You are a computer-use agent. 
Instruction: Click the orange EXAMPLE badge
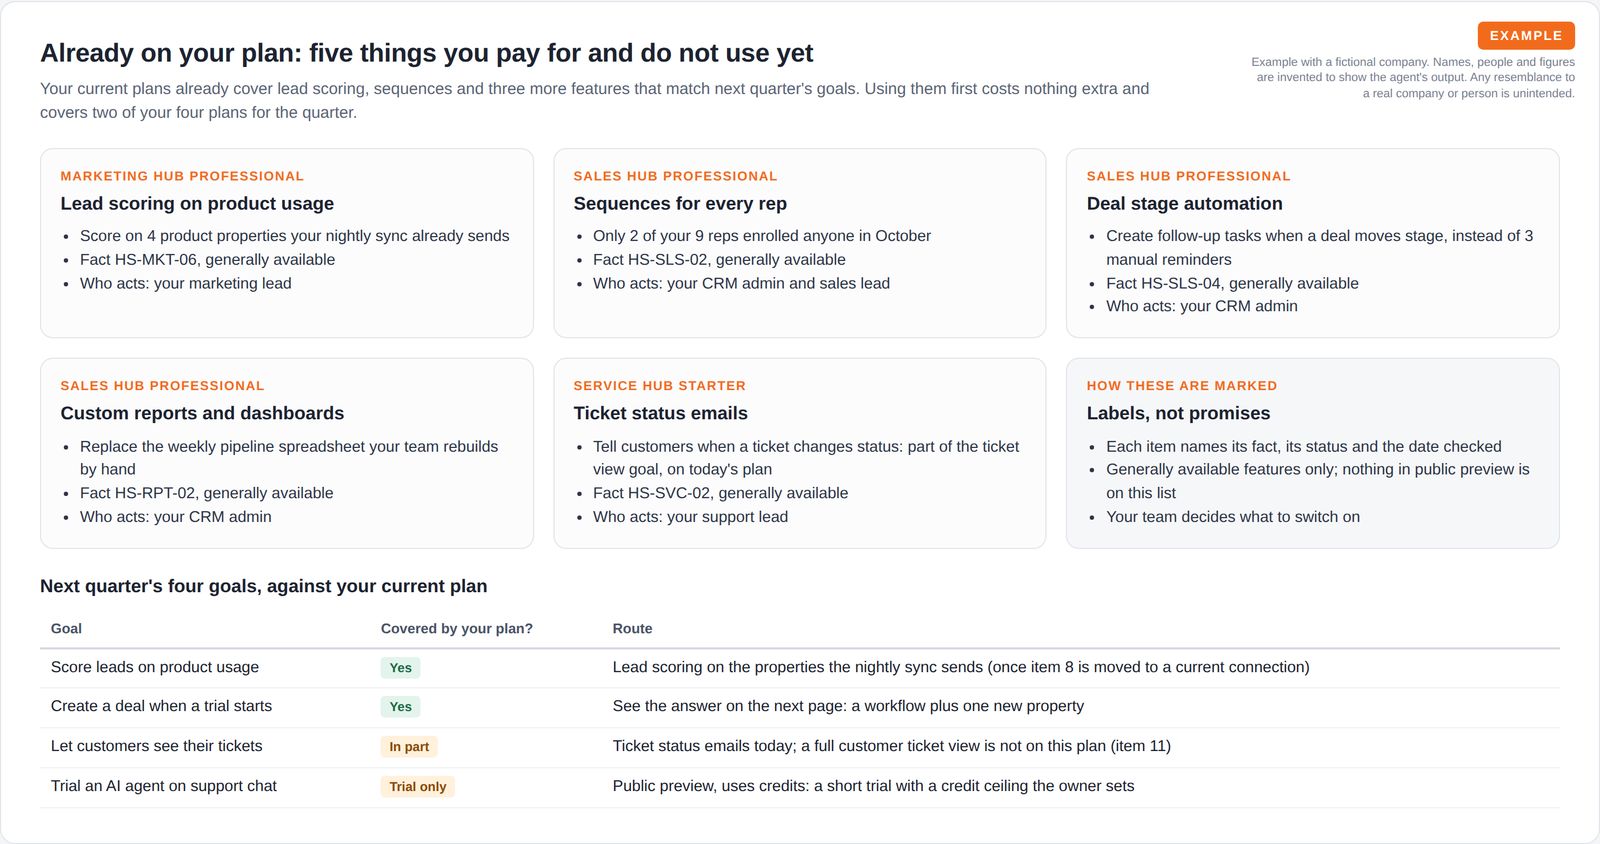1526,35
